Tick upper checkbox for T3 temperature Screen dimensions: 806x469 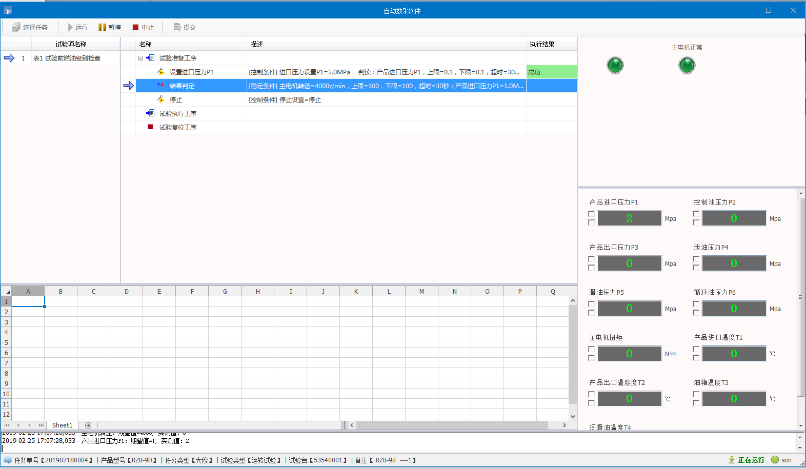point(696,394)
